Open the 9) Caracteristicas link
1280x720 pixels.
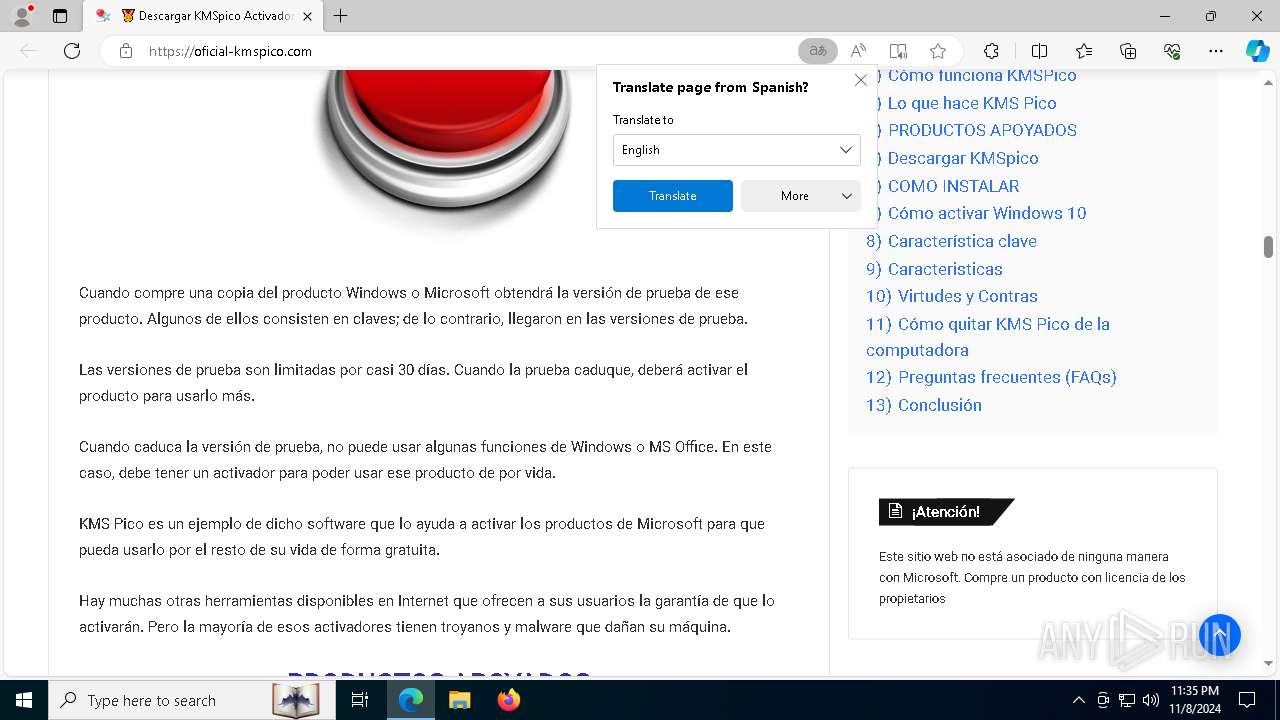[934, 269]
